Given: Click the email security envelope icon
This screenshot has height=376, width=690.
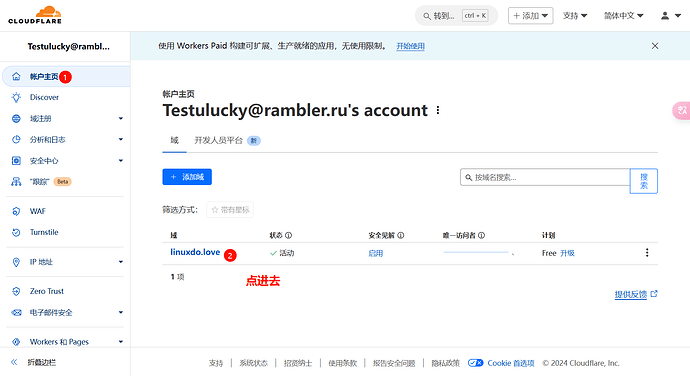Looking at the screenshot, I should click(16, 313).
